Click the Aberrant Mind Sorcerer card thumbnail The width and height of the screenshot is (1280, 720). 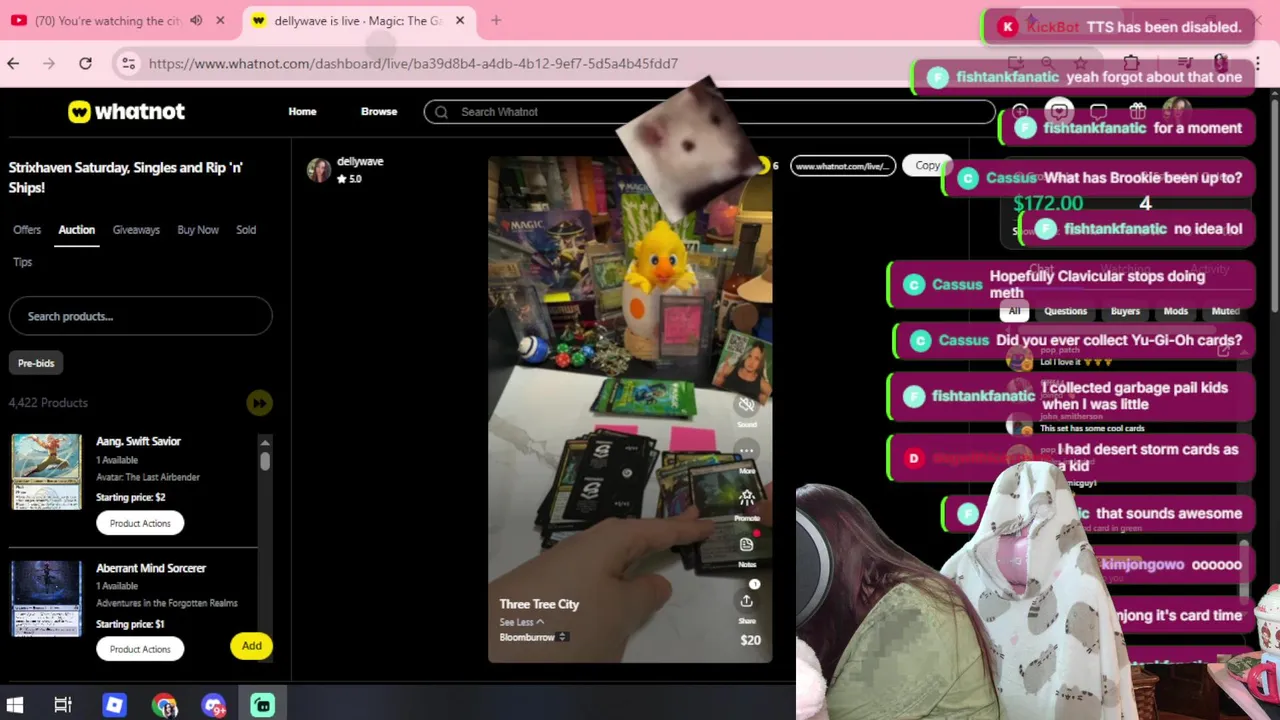click(x=46, y=598)
